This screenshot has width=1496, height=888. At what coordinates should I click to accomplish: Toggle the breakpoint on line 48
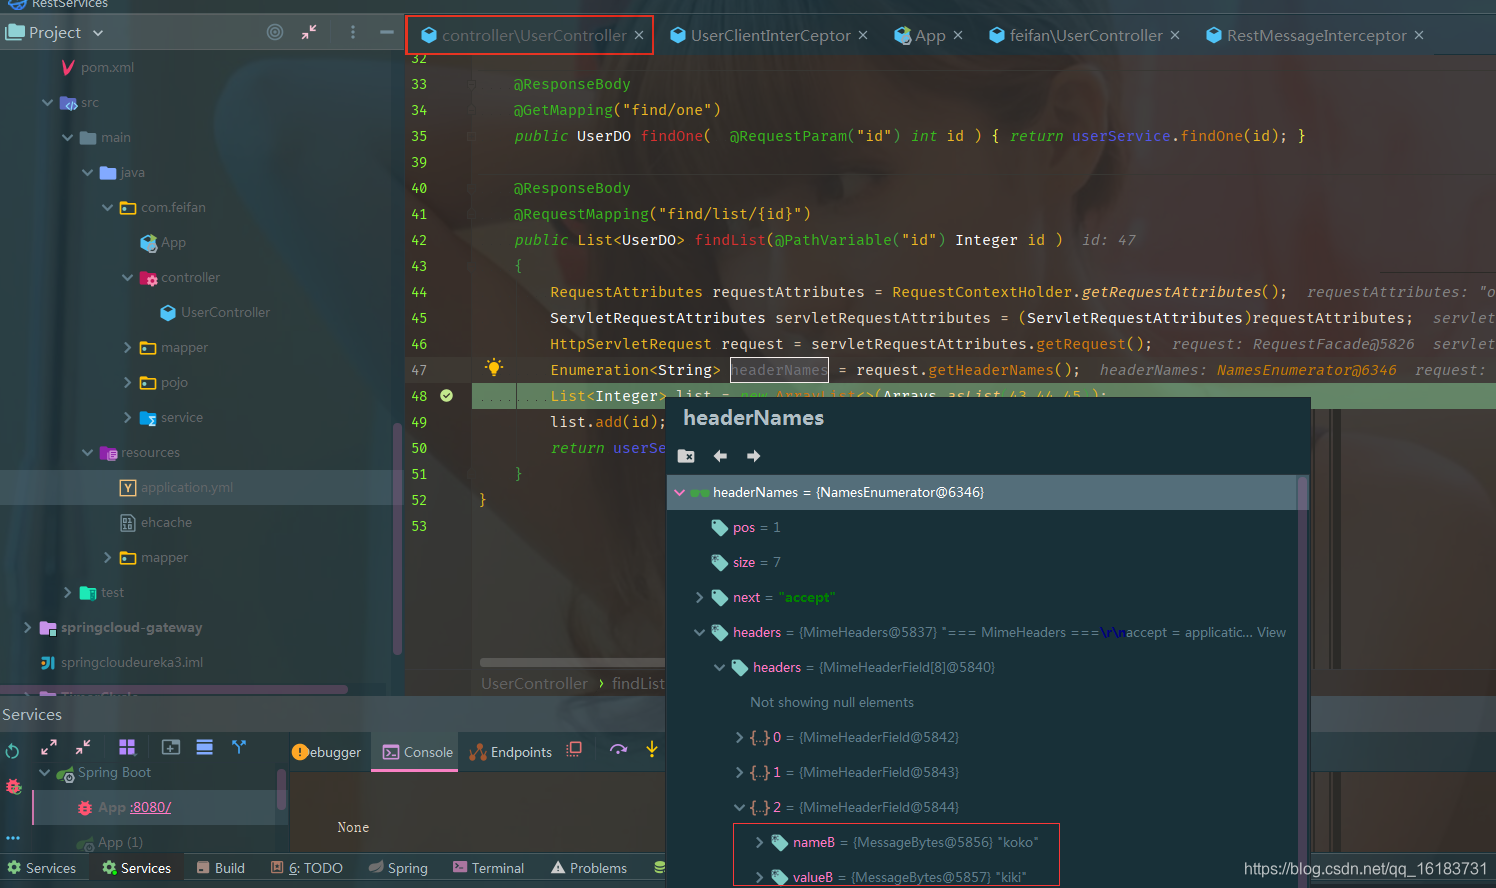(x=447, y=396)
